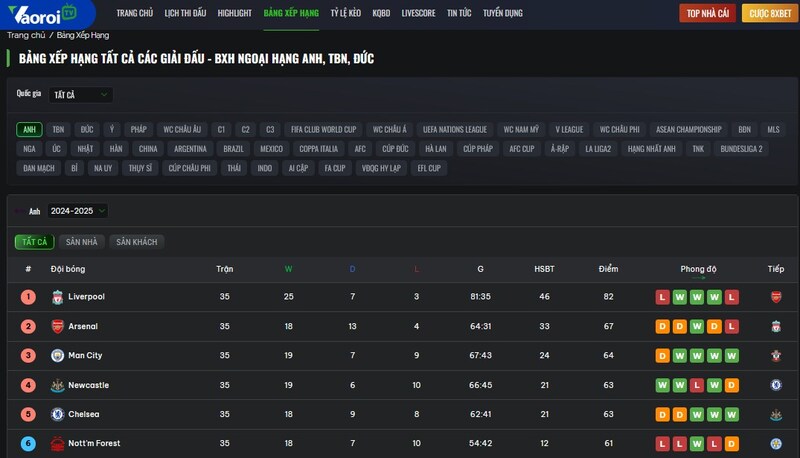Click Nott'm Forest club crest icon
800x458 pixels.
click(x=58, y=443)
